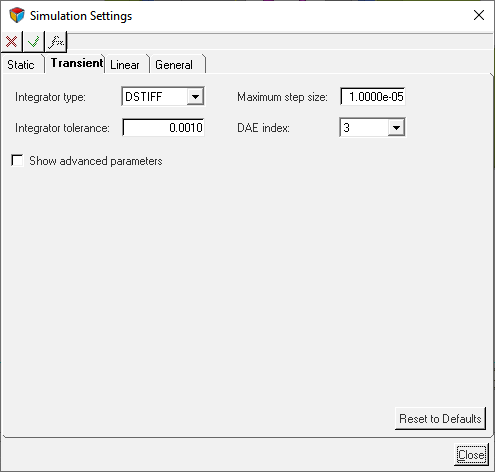The height and width of the screenshot is (472, 495).
Task: Click the Integrator tolerance field
Action: click(163, 127)
